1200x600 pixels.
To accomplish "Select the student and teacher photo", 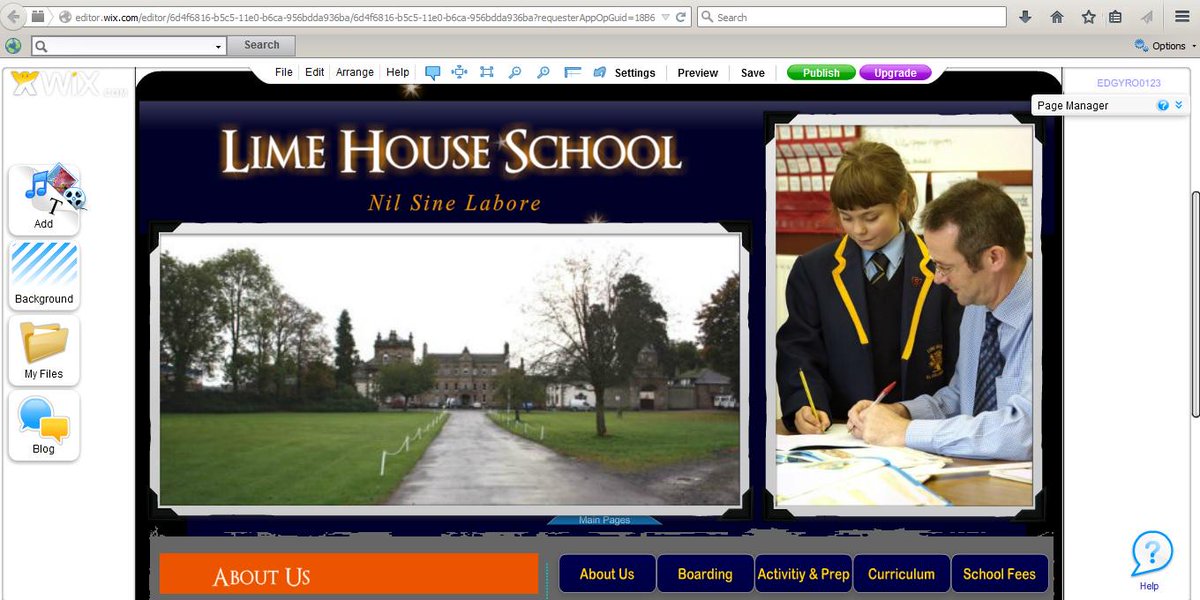I will (904, 315).
